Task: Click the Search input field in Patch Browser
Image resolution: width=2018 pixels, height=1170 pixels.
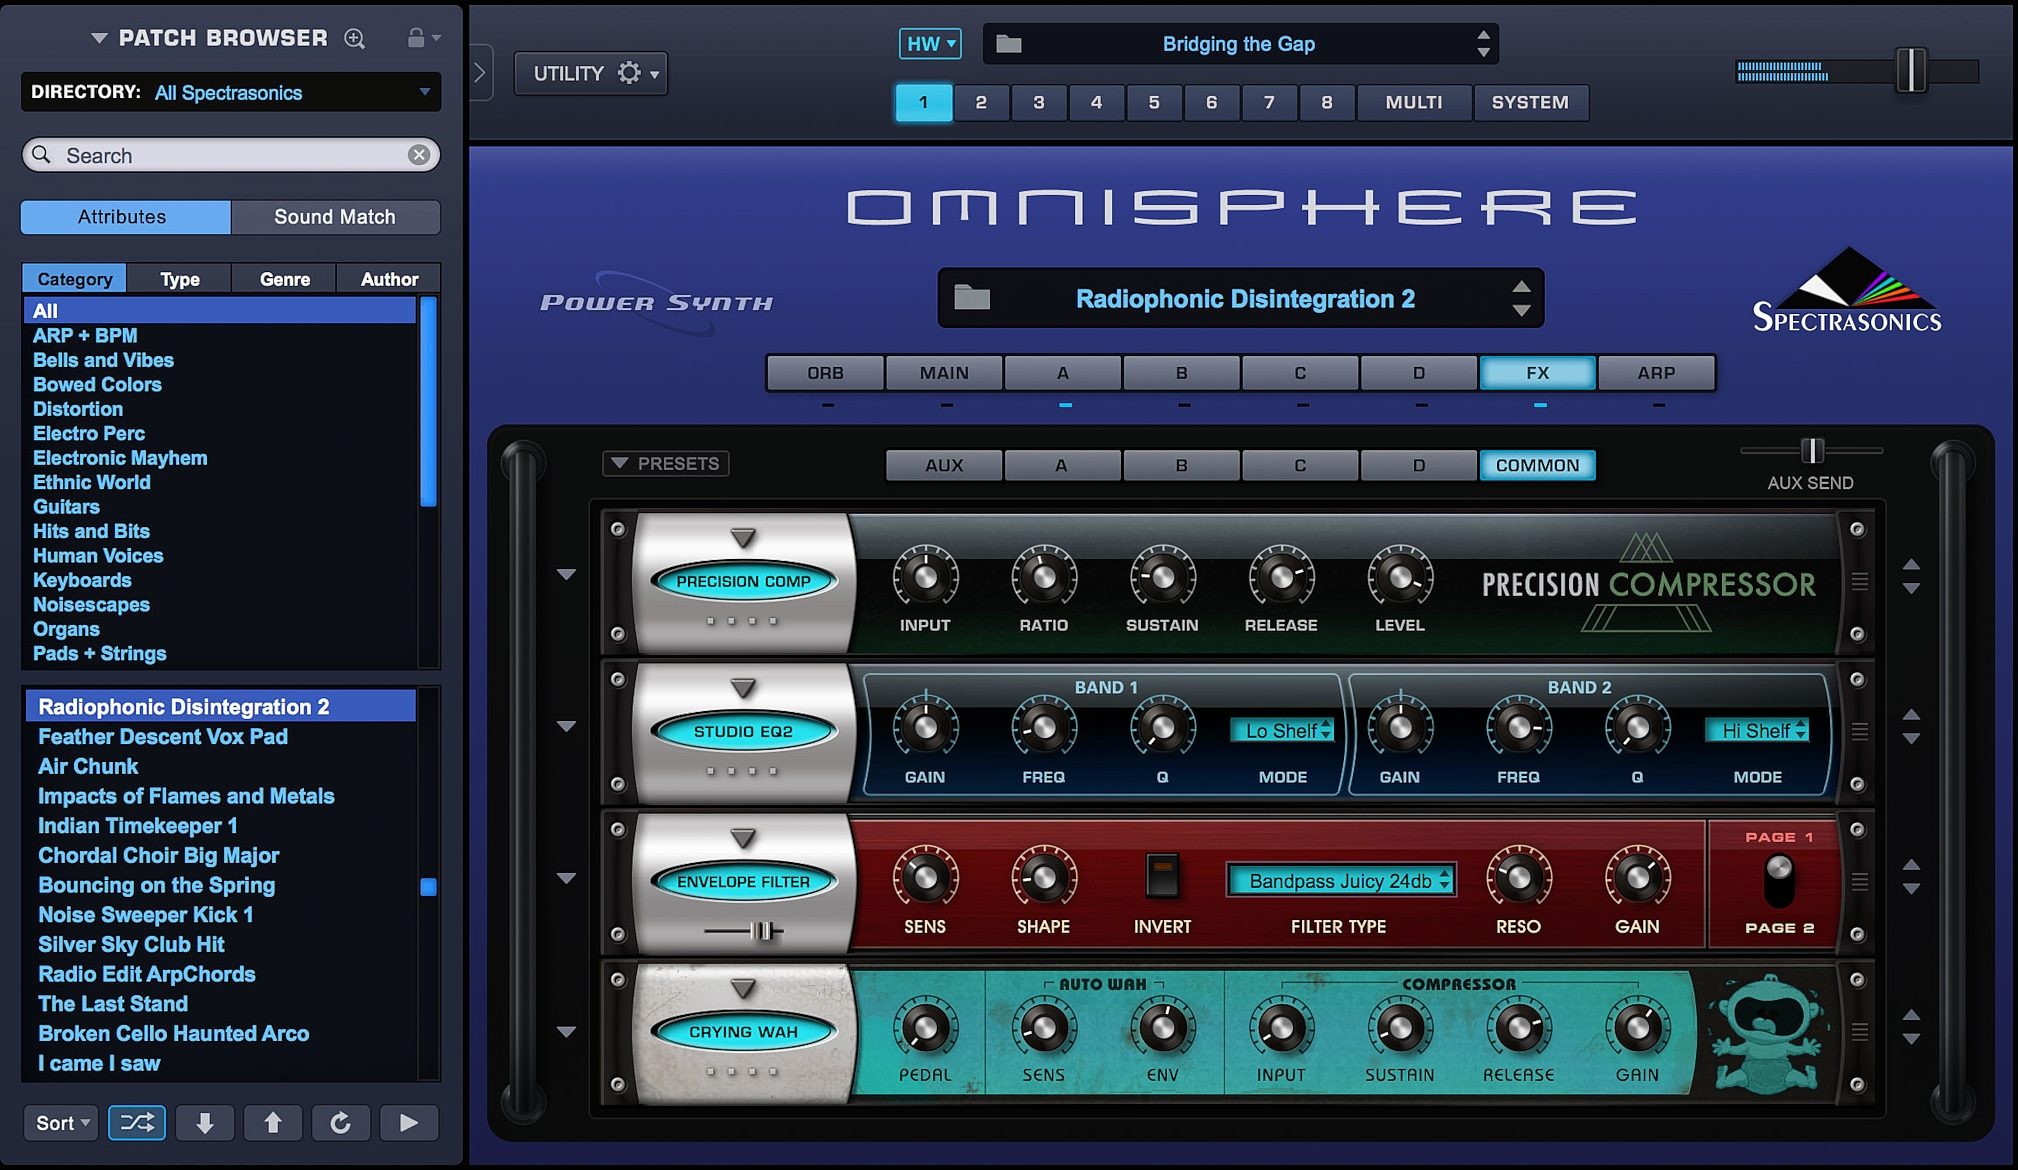Action: (x=228, y=155)
